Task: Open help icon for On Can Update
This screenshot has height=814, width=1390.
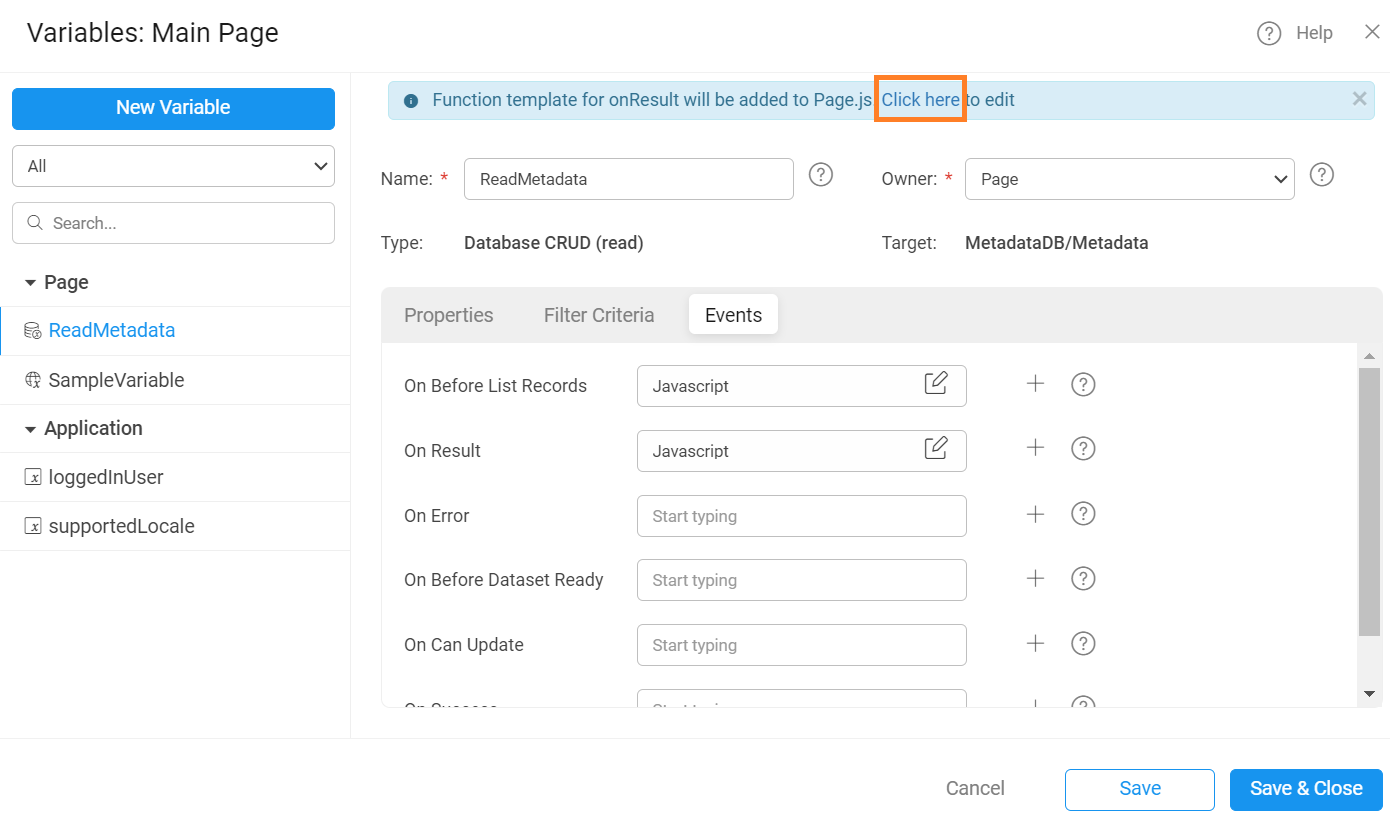Action: [x=1083, y=644]
